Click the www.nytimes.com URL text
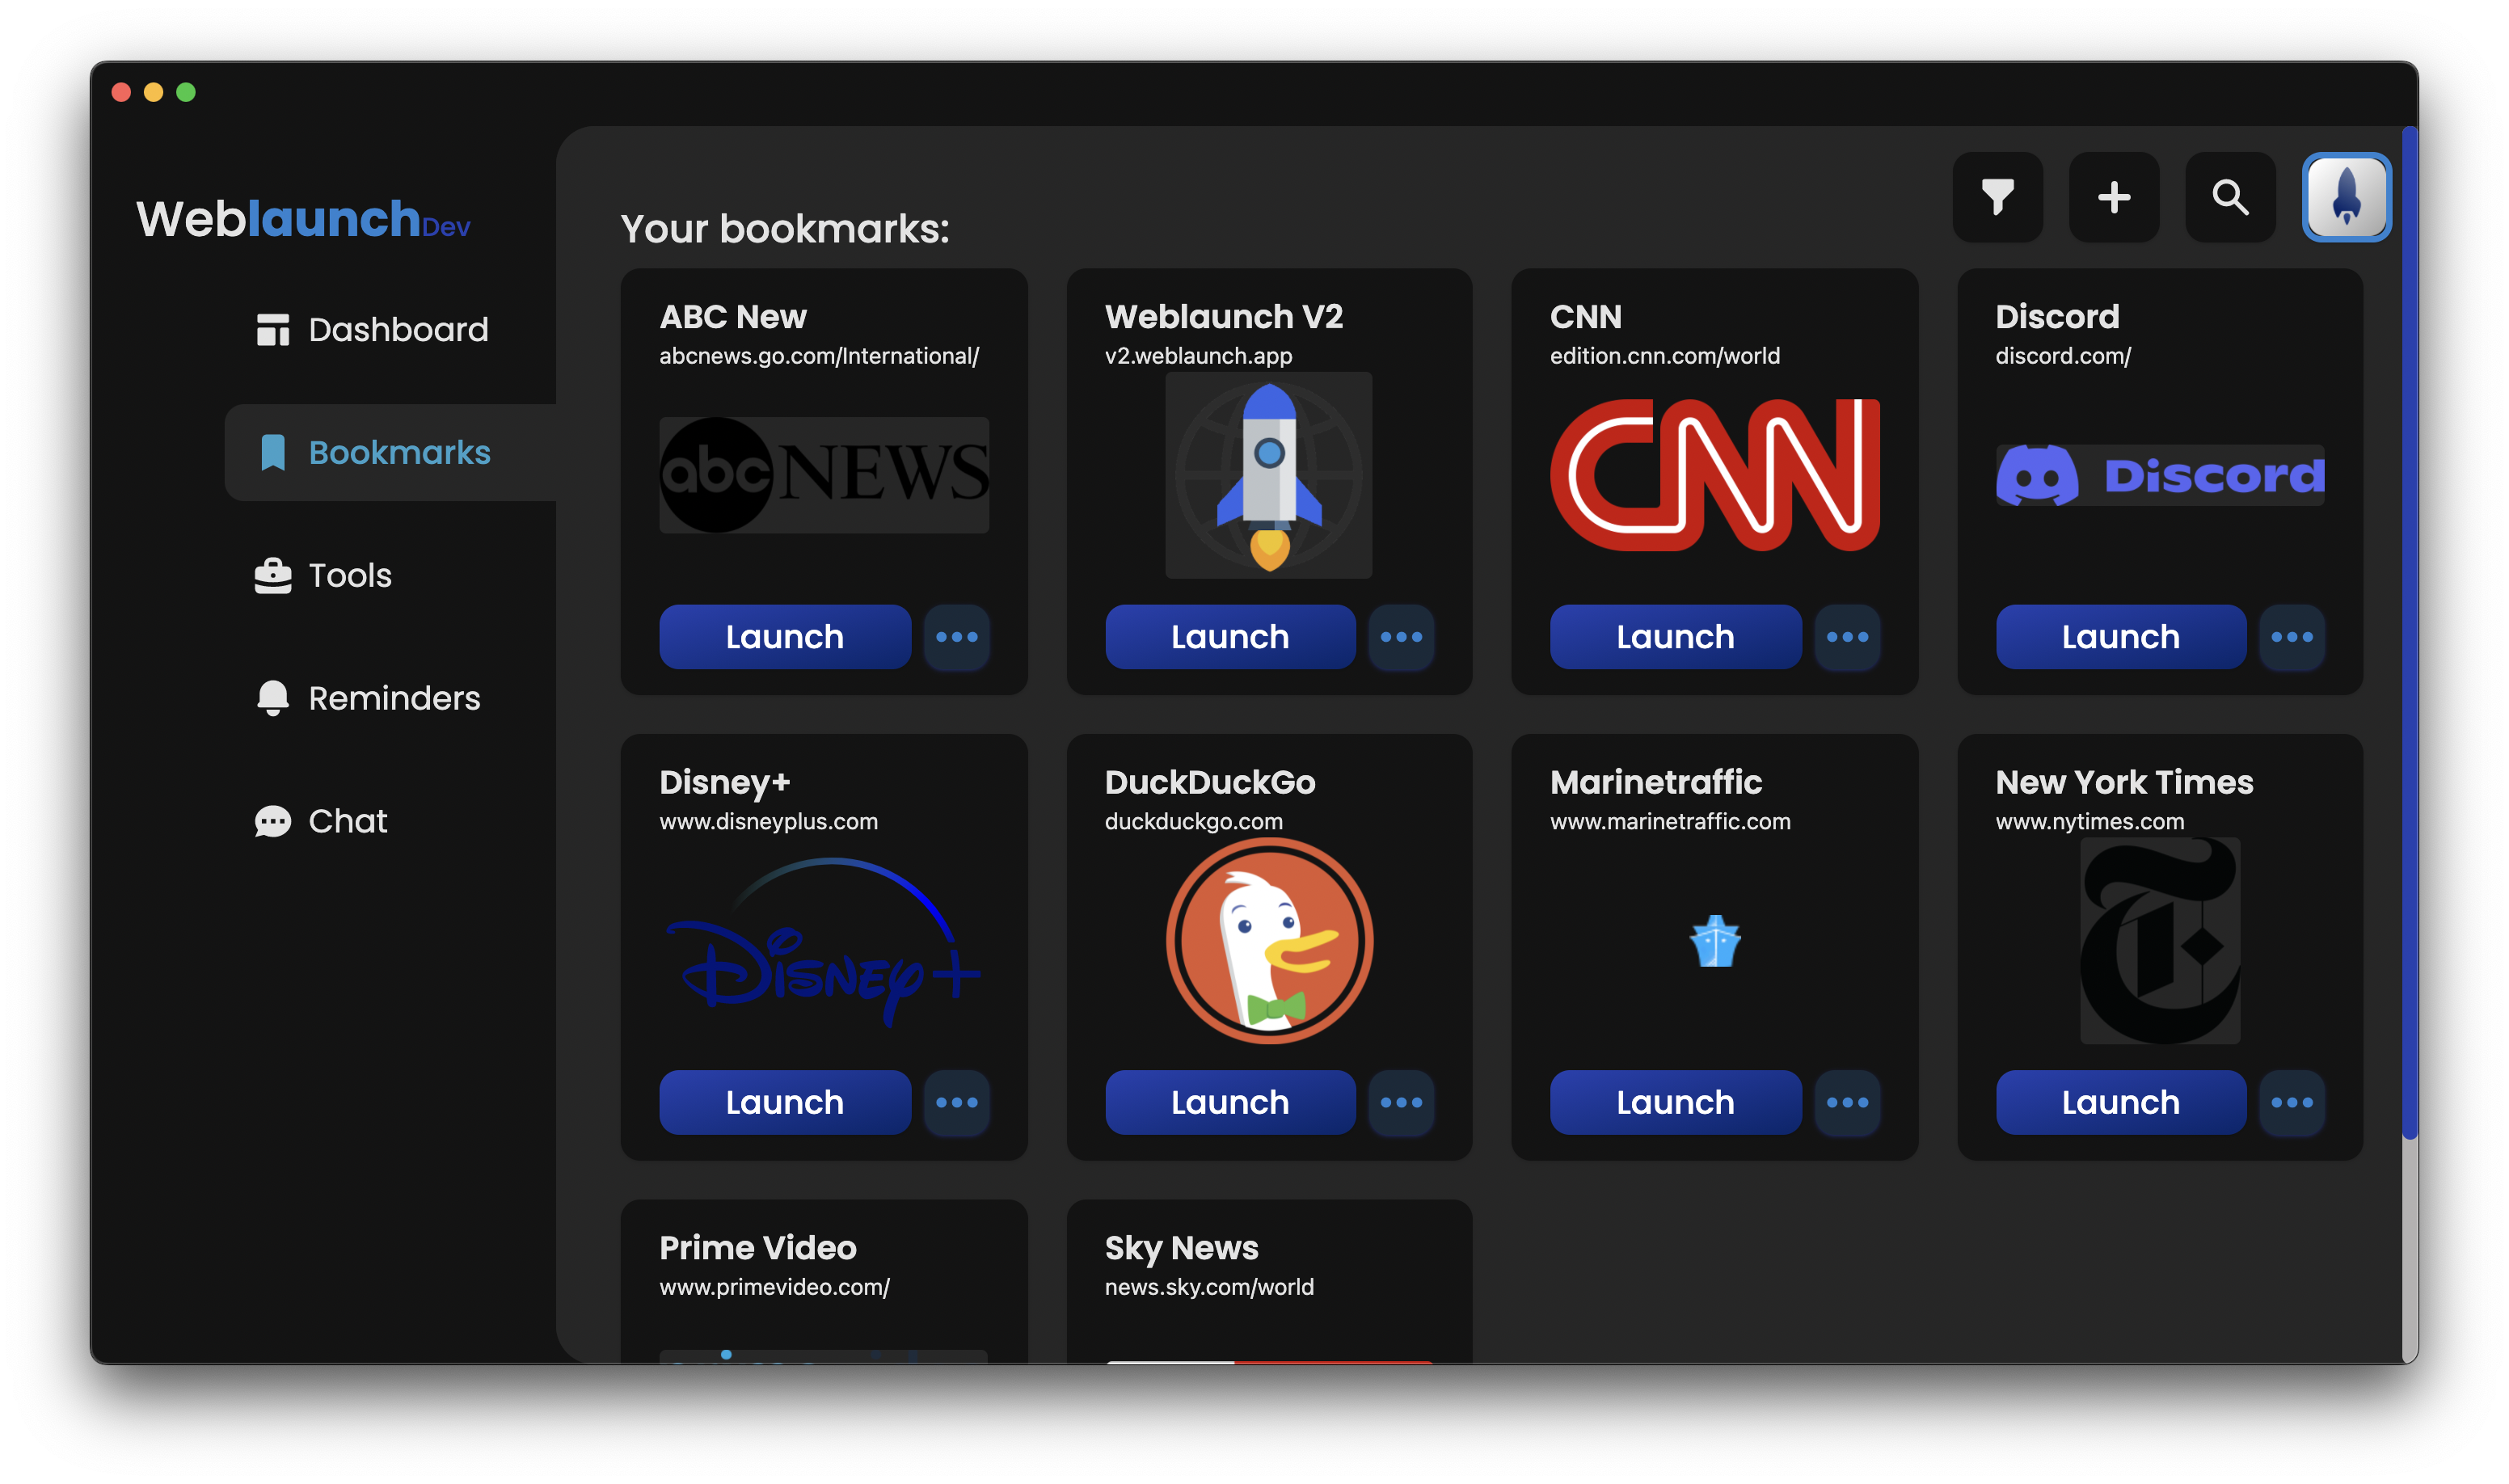This screenshot has height=1484, width=2509. 2090,822
